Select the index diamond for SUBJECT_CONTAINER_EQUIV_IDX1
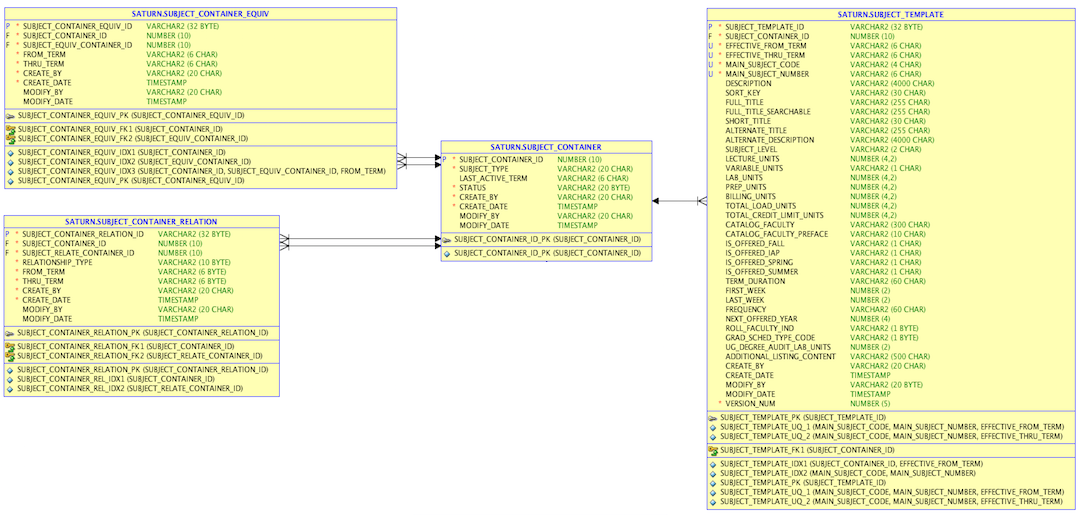 click(10, 153)
